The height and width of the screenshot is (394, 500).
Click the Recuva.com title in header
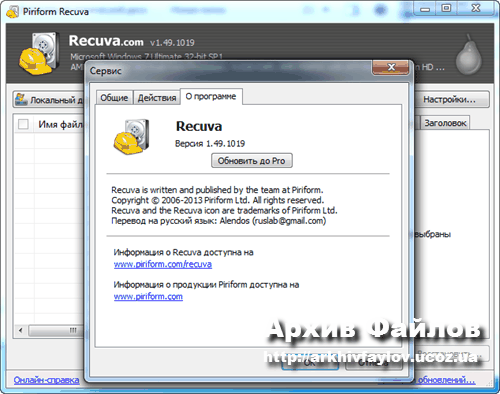click(106, 41)
